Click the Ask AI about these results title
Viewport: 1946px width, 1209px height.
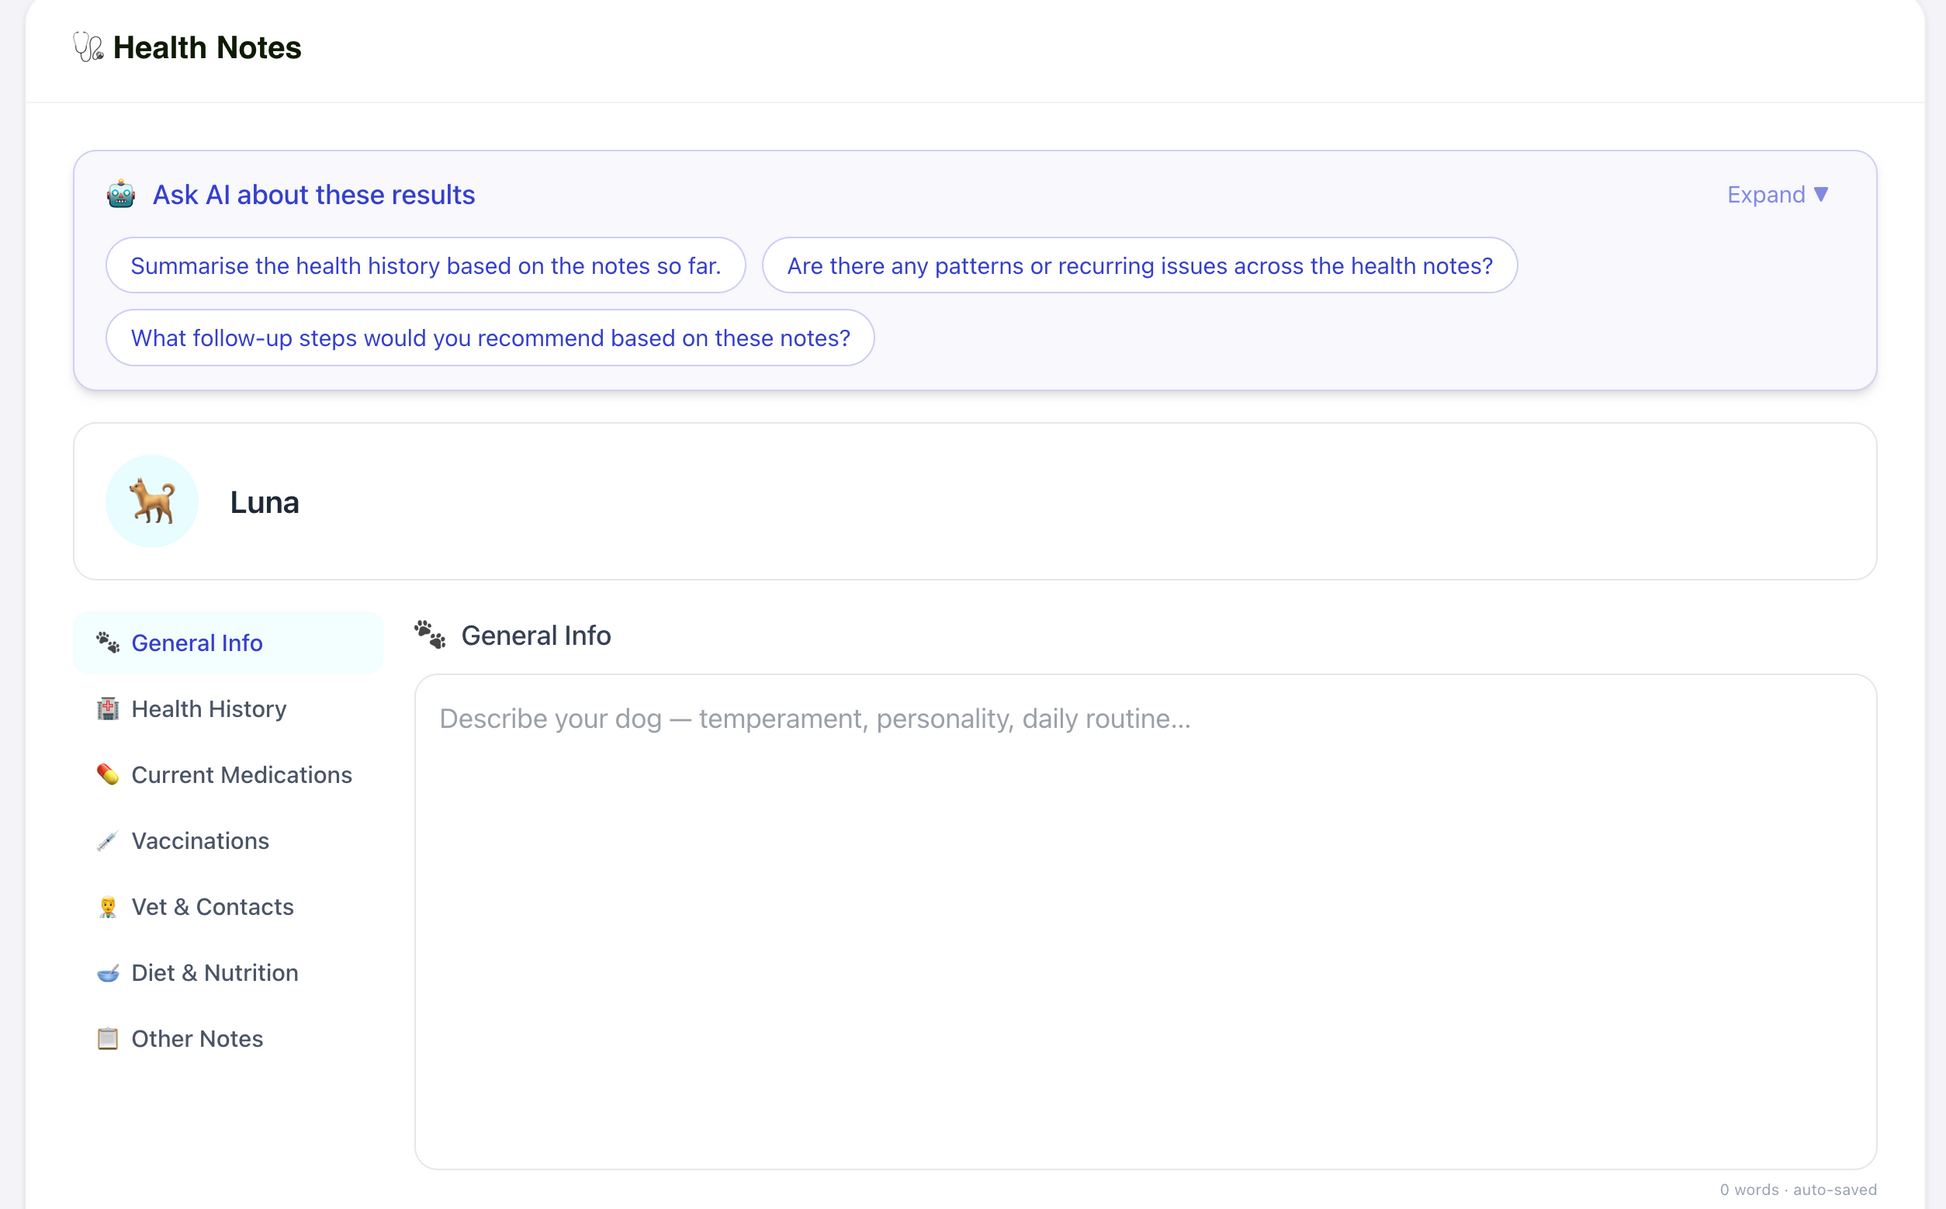pyautogui.click(x=313, y=194)
